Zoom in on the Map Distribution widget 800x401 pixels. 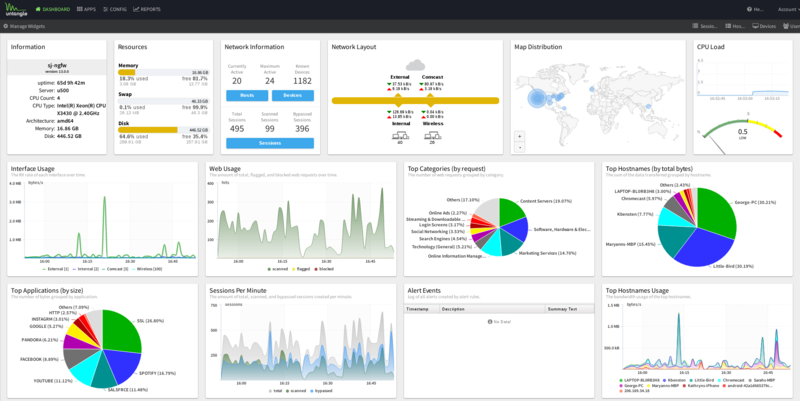click(x=518, y=135)
